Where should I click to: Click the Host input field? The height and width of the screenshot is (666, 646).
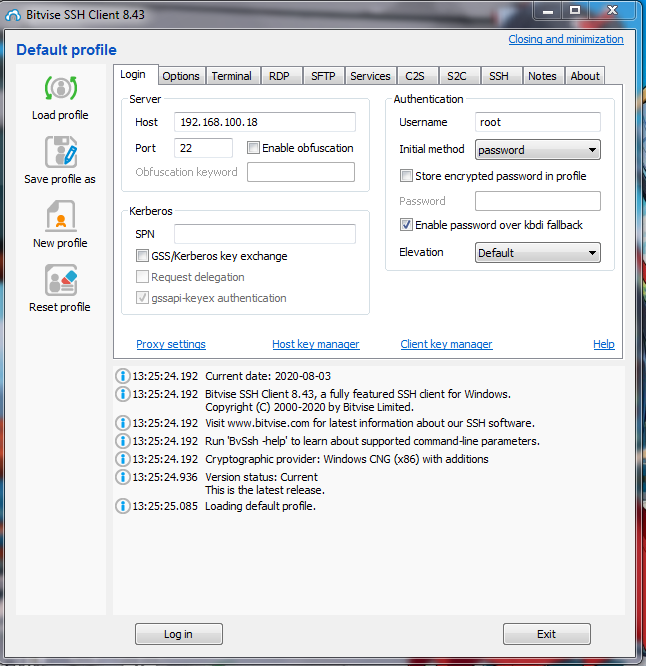265,122
